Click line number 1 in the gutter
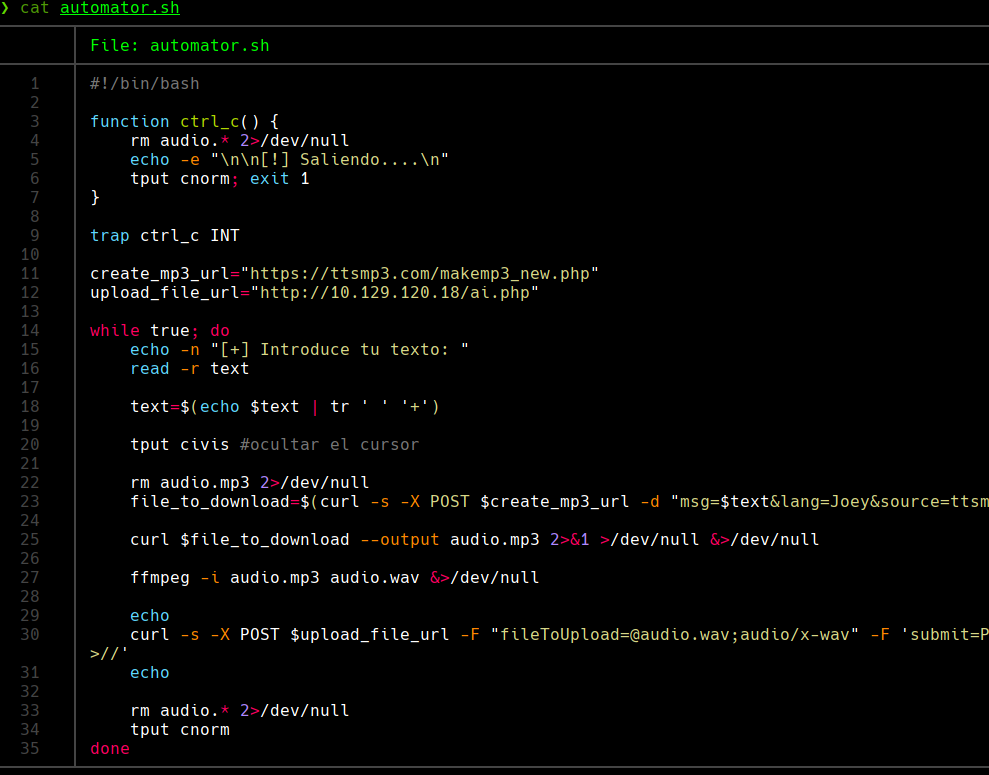The height and width of the screenshot is (775, 989). (x=36, y=83)
